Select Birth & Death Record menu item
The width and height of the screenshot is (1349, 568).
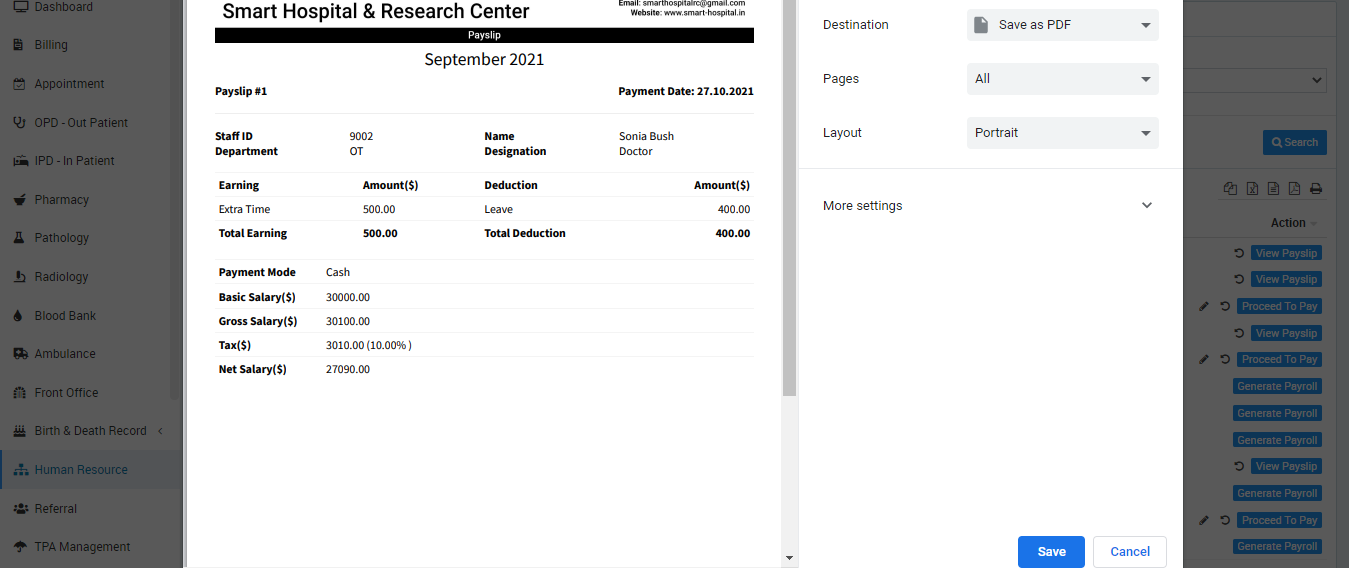90,431
